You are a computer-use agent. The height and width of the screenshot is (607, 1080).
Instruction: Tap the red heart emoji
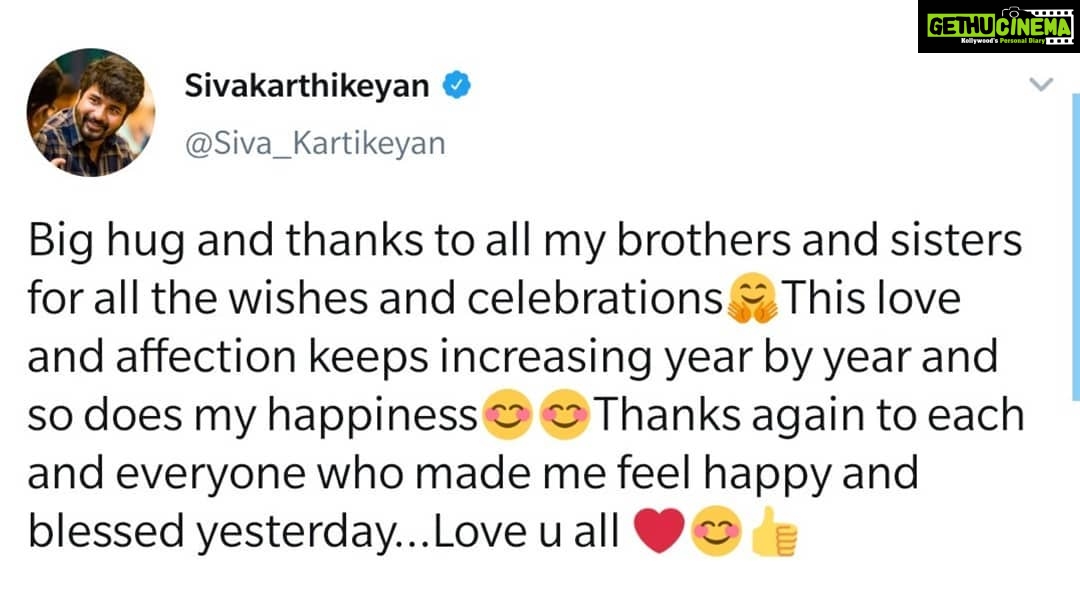coord(659,531)
